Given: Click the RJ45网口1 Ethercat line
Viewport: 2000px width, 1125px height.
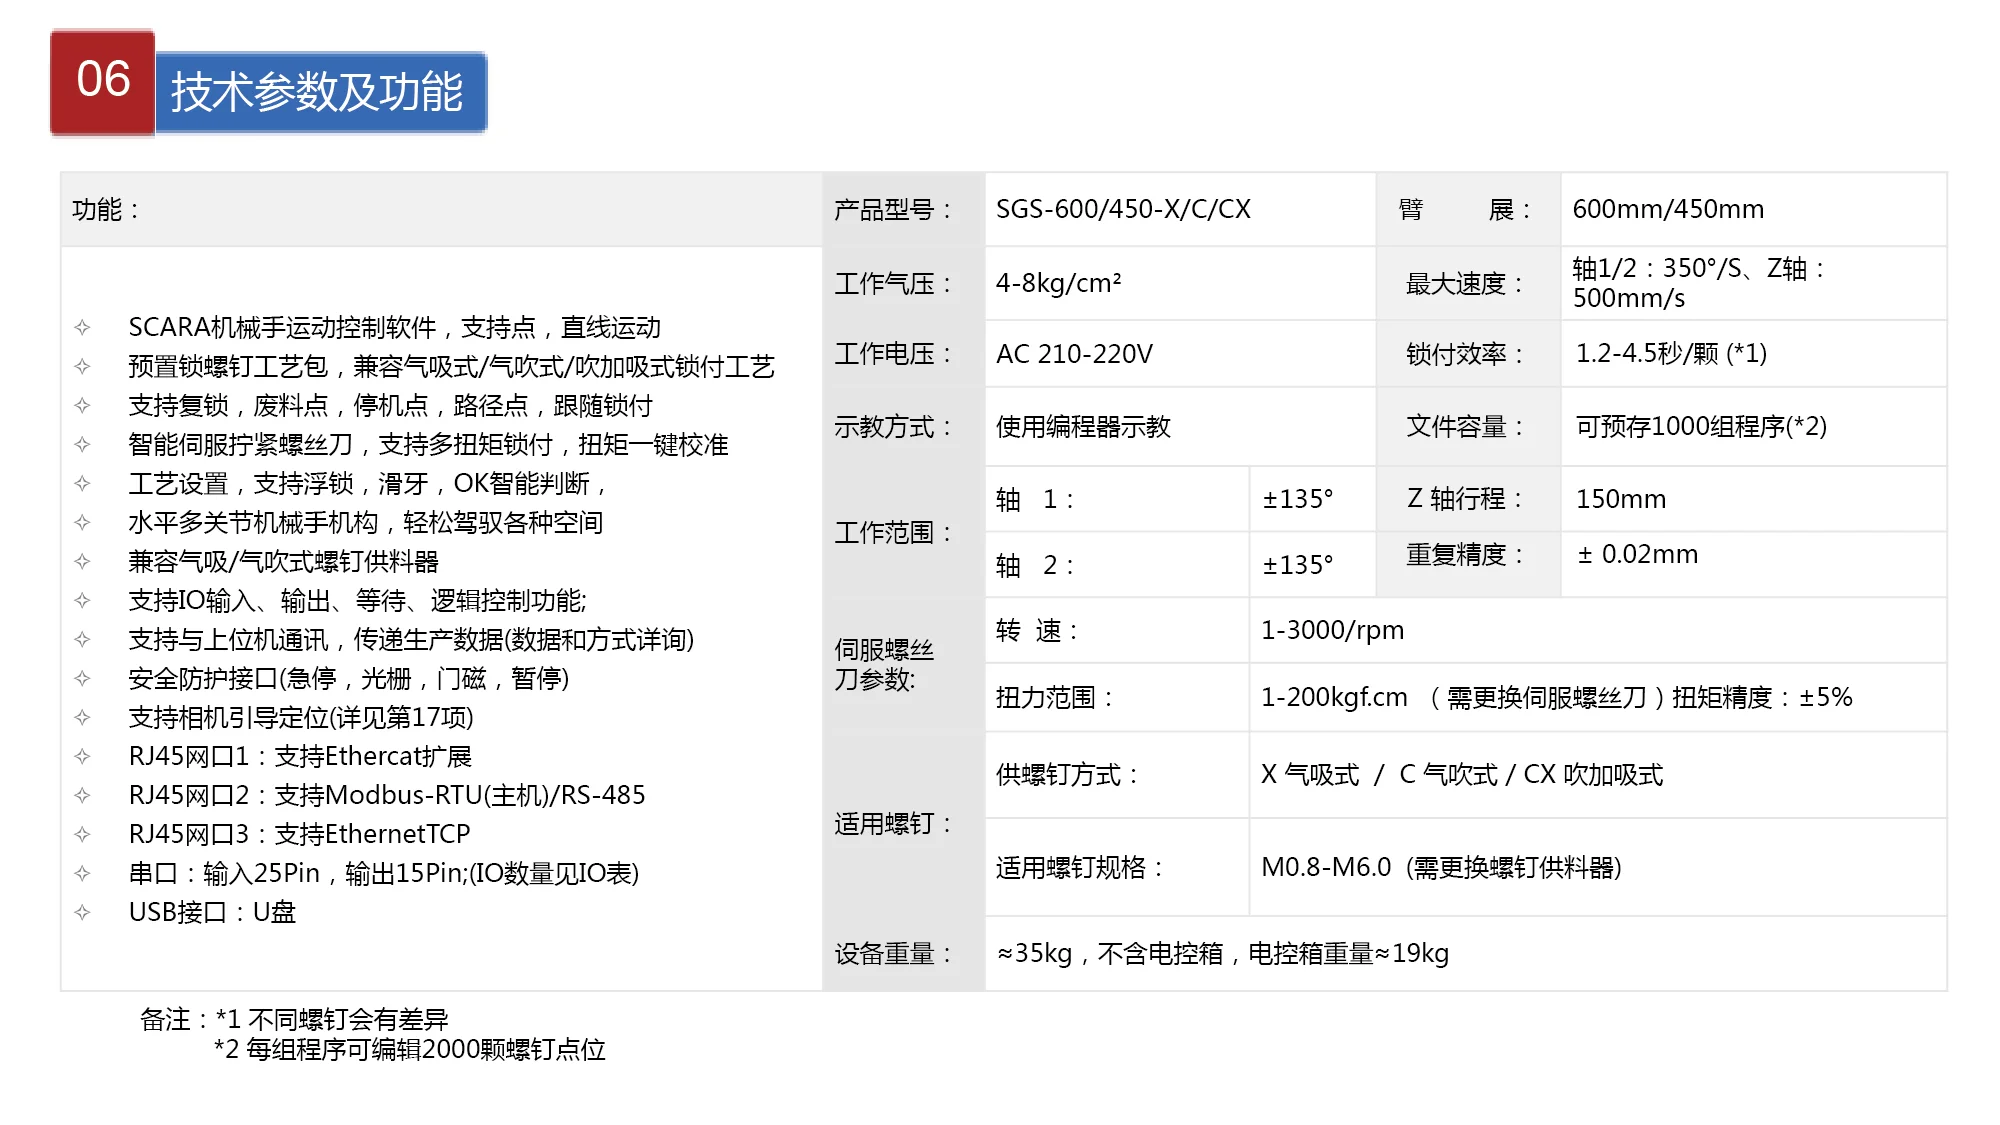Looking at the screenshot, I should click(300, 757).
